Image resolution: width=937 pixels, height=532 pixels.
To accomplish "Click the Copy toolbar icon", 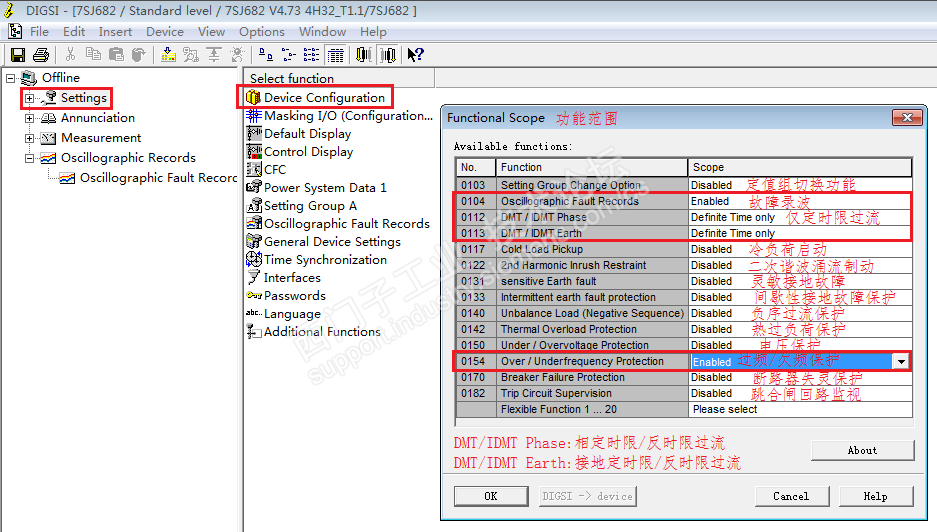I will (93, 55).
